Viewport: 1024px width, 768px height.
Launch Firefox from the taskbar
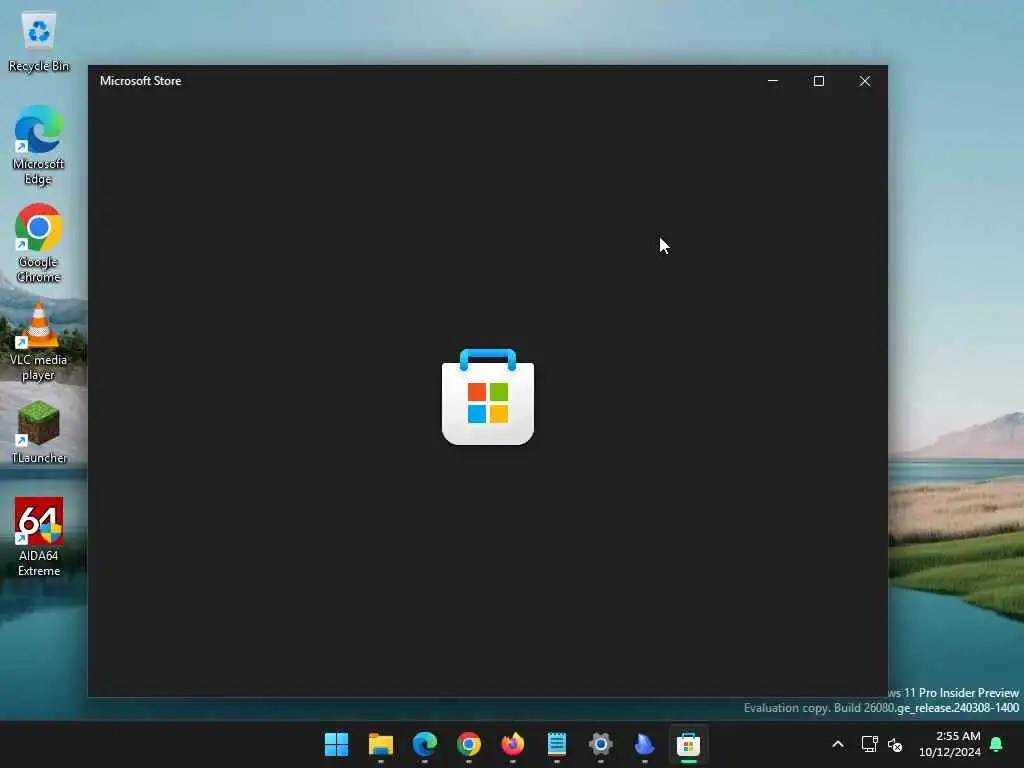tap(513, 744)
